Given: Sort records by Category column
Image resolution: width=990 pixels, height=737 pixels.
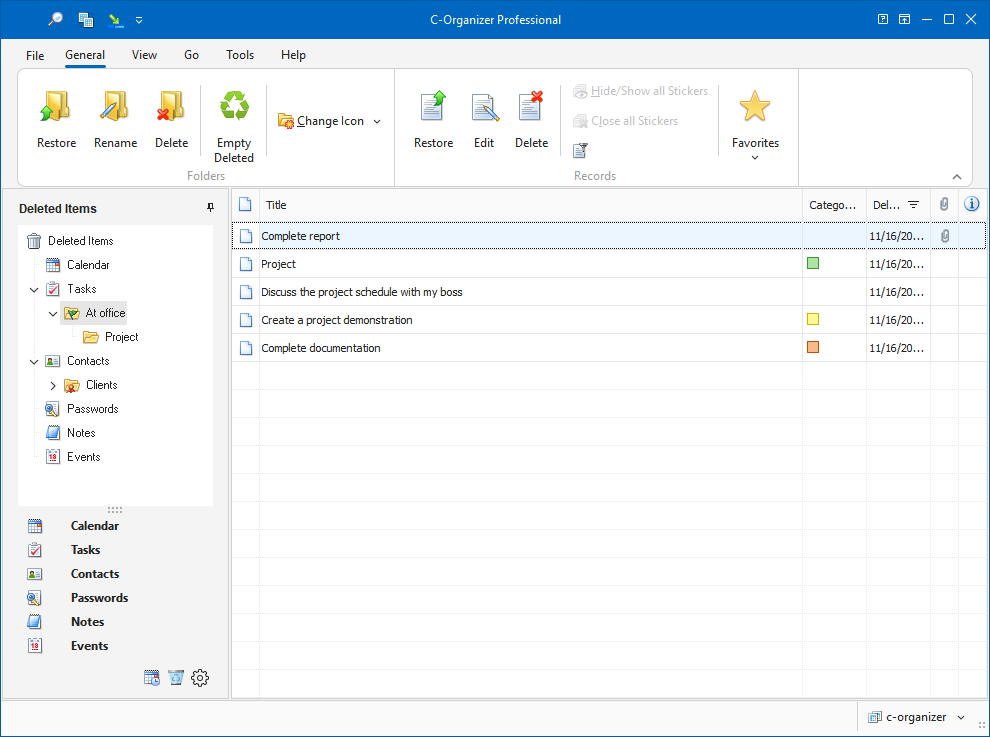Looking at the screenshot, I should tap(834, 205).
